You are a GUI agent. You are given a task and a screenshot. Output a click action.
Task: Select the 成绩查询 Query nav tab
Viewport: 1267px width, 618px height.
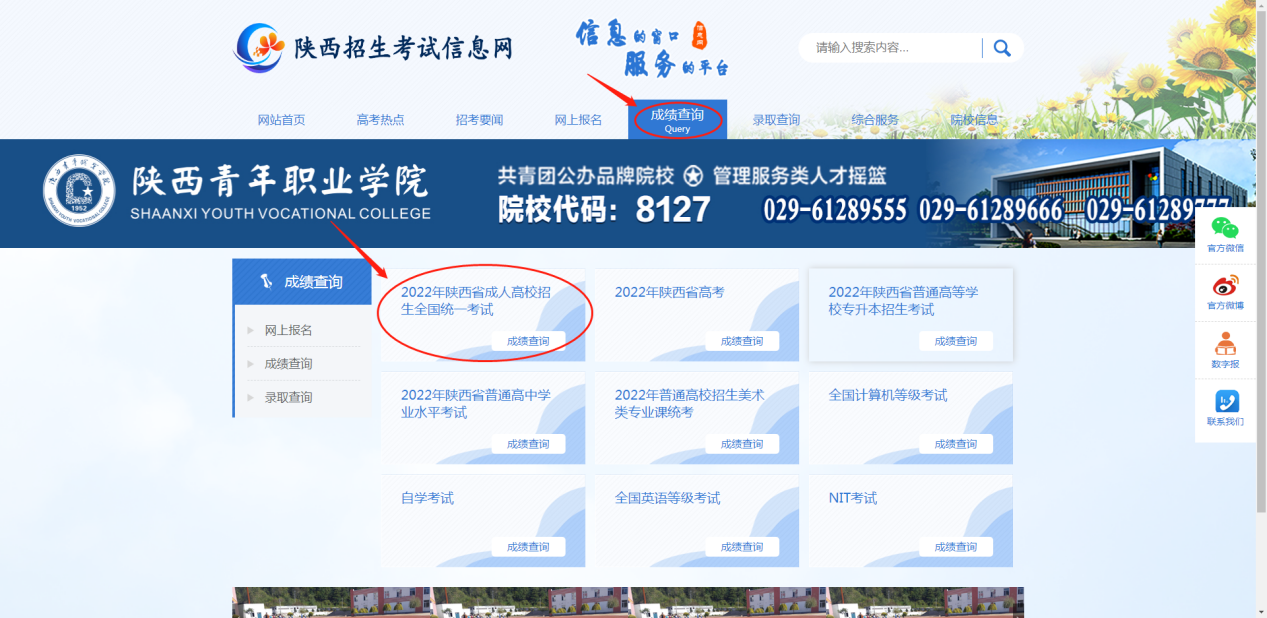point(677,119)
